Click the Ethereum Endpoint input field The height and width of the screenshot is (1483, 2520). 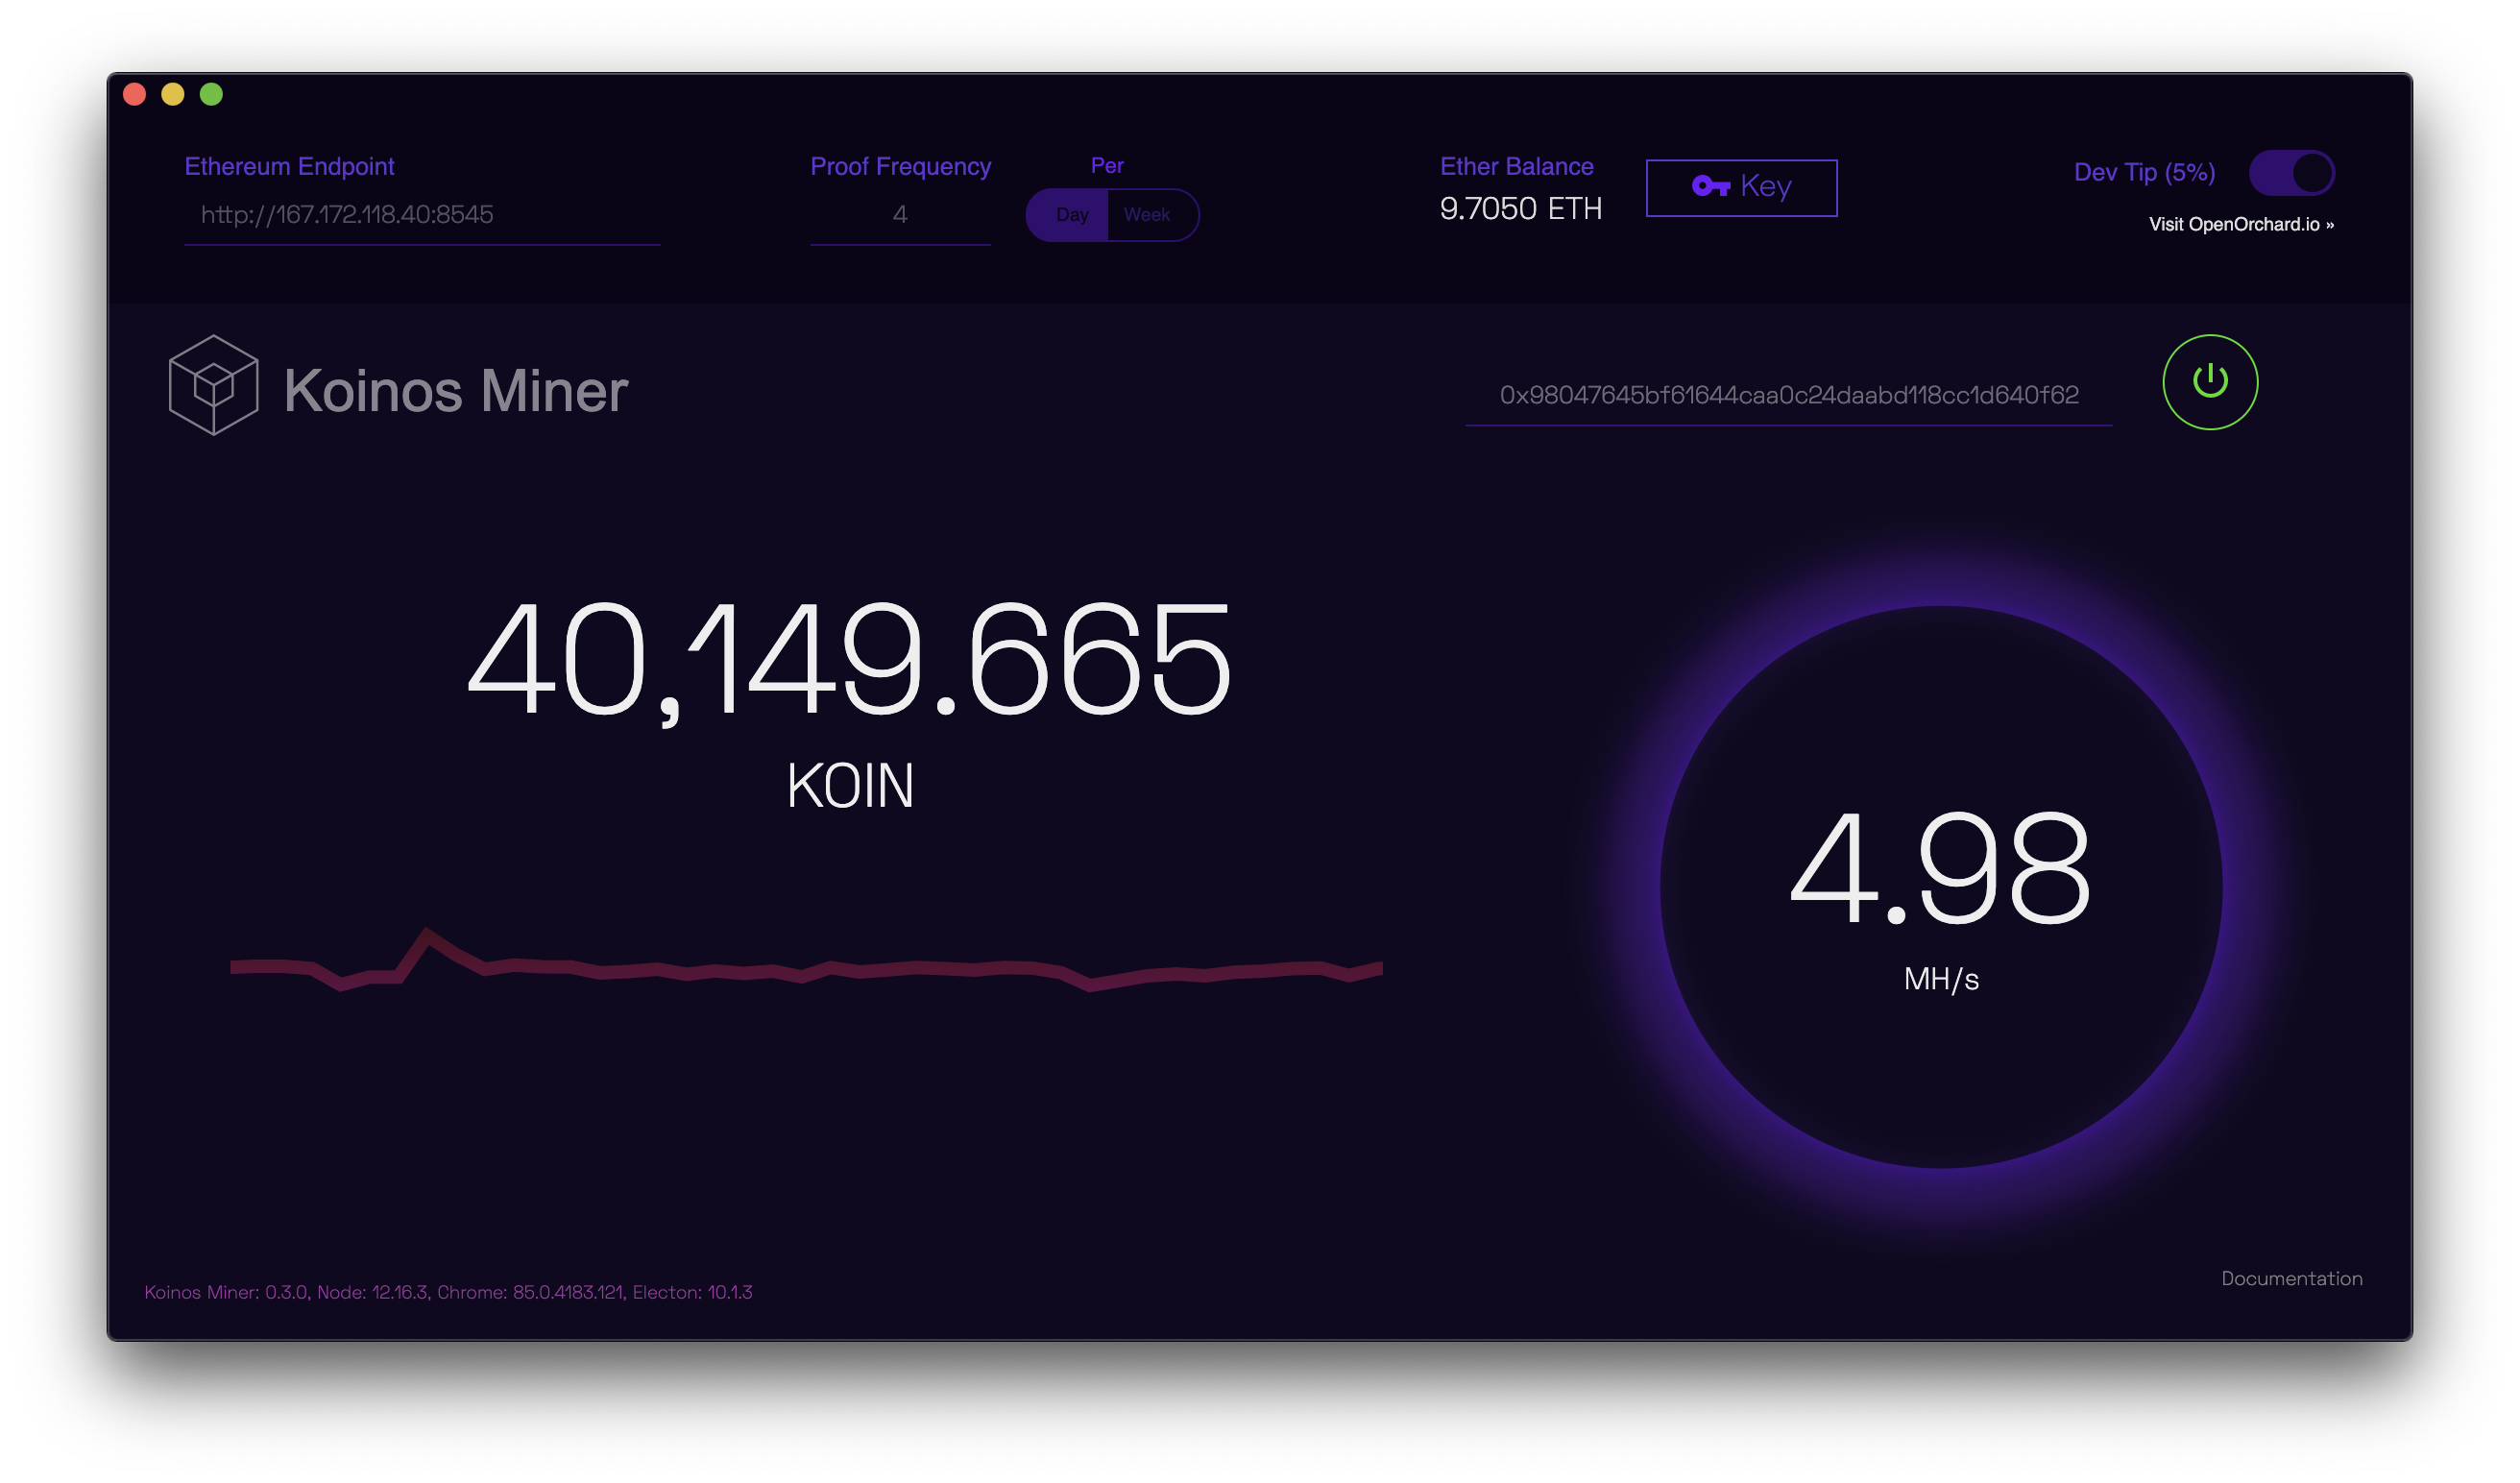(420, 214)
